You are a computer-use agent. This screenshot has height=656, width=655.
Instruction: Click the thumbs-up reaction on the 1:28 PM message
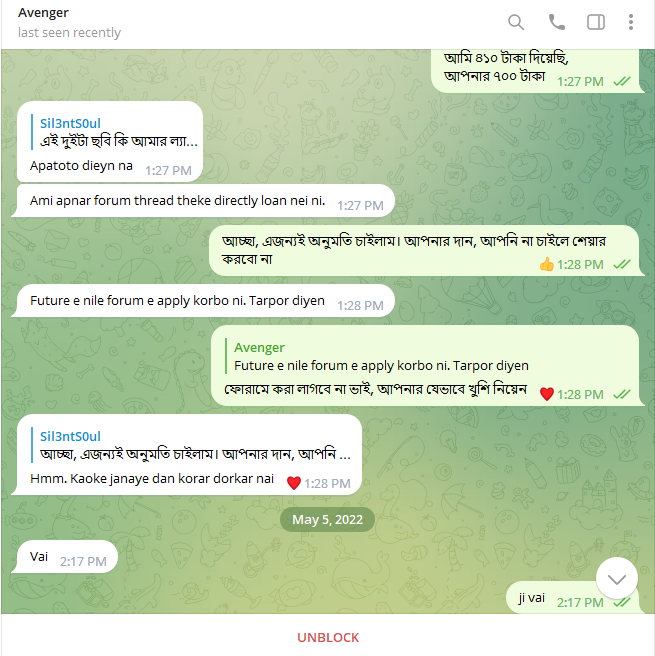(546, 264)
